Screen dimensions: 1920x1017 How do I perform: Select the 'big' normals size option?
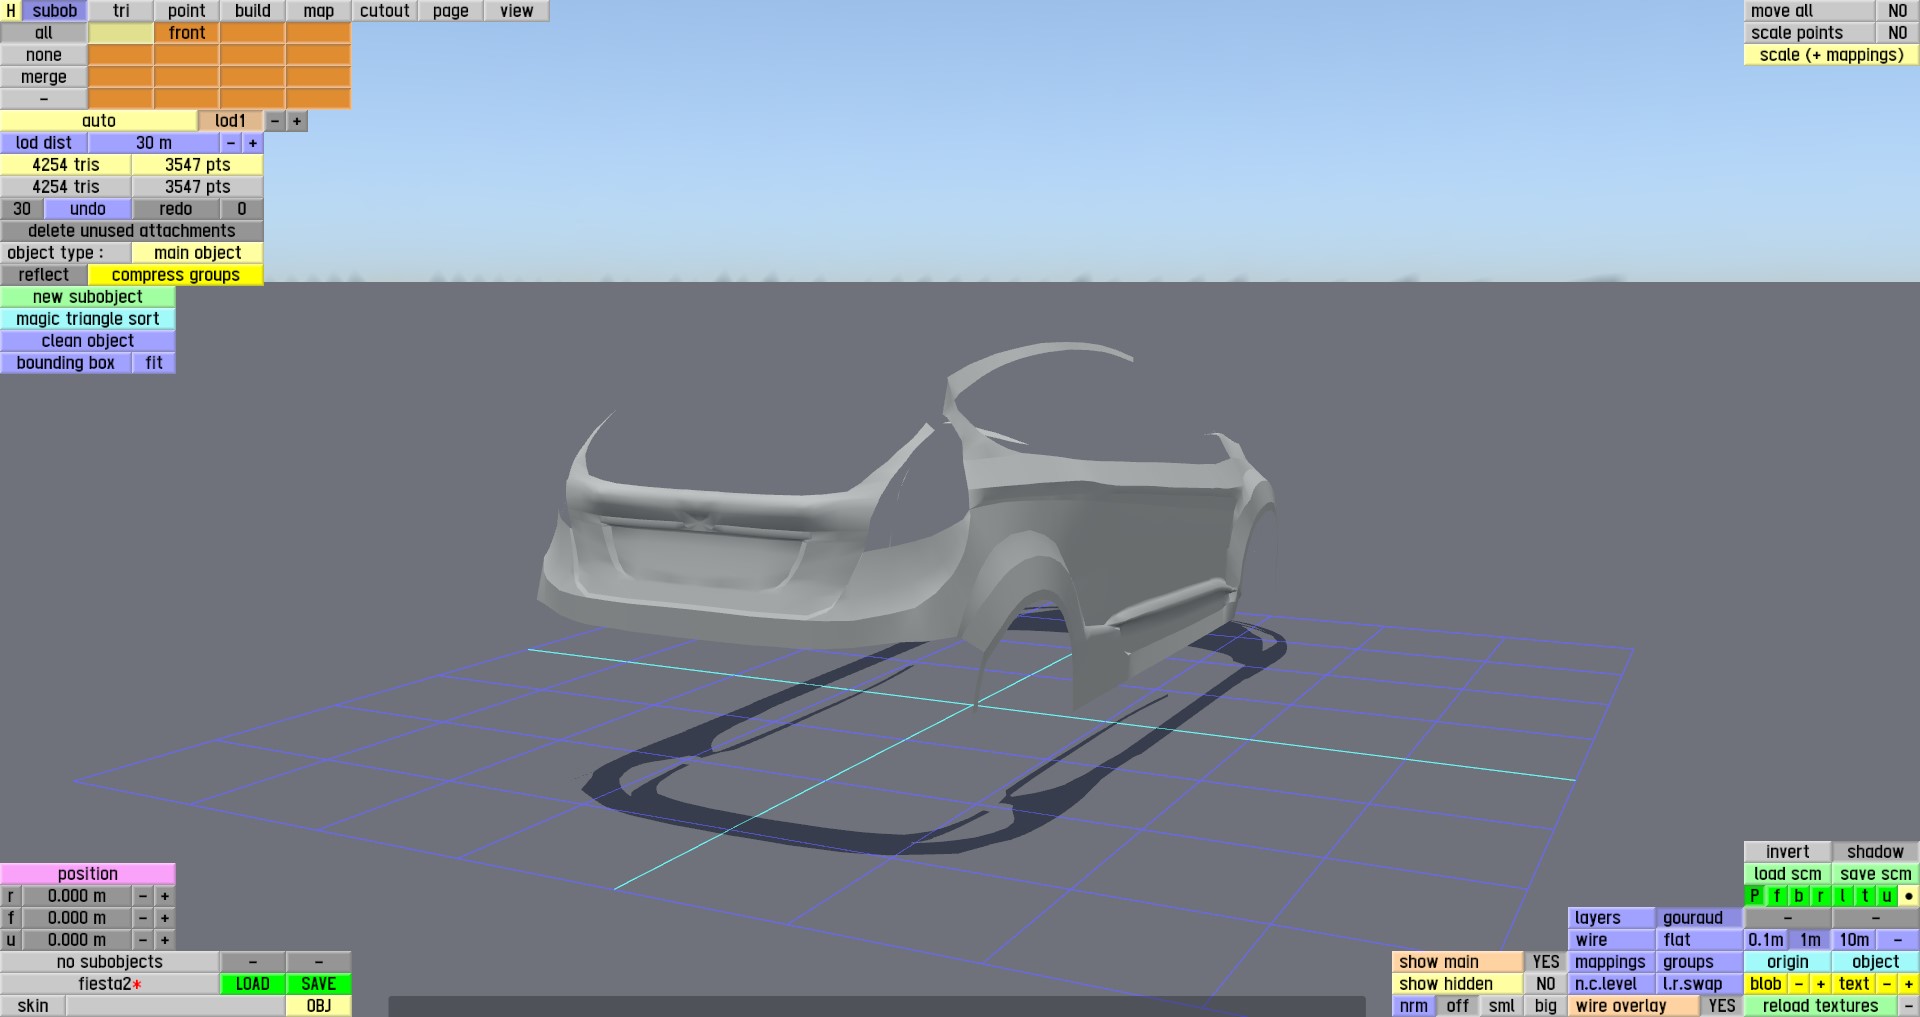pos(1545,1006)
